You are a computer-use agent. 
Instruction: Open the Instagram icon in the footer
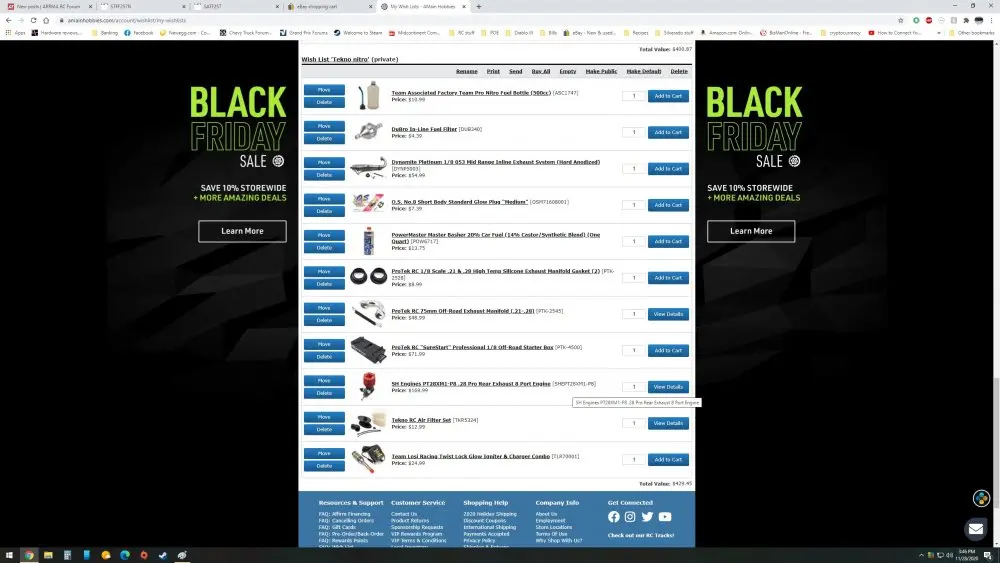(630, 516)
